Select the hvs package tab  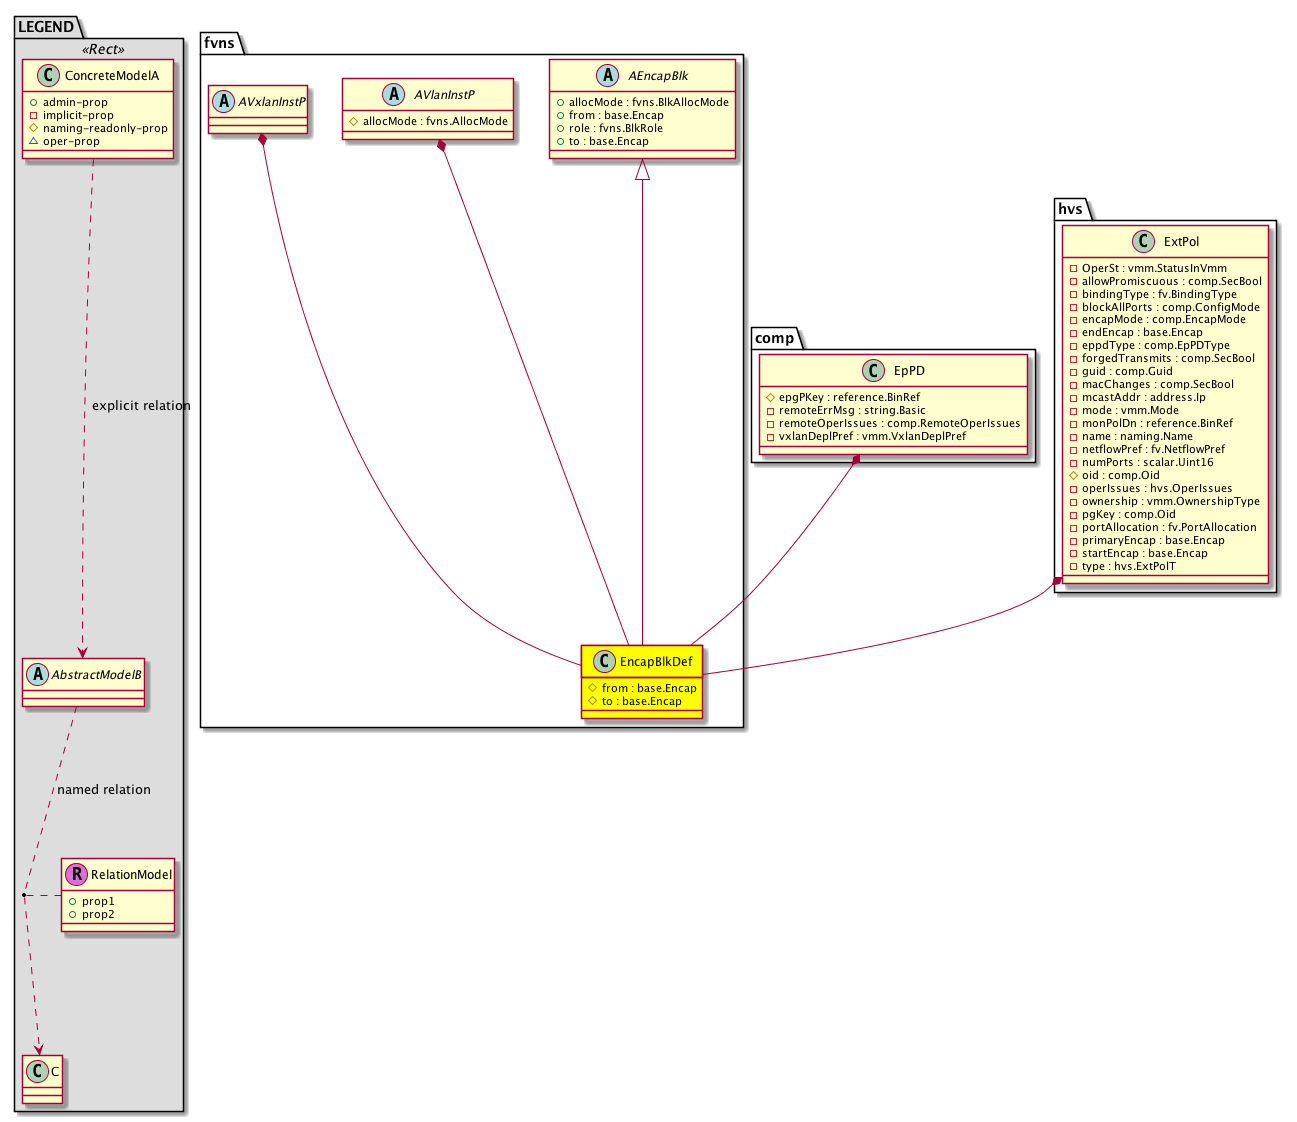(1070, 208)
